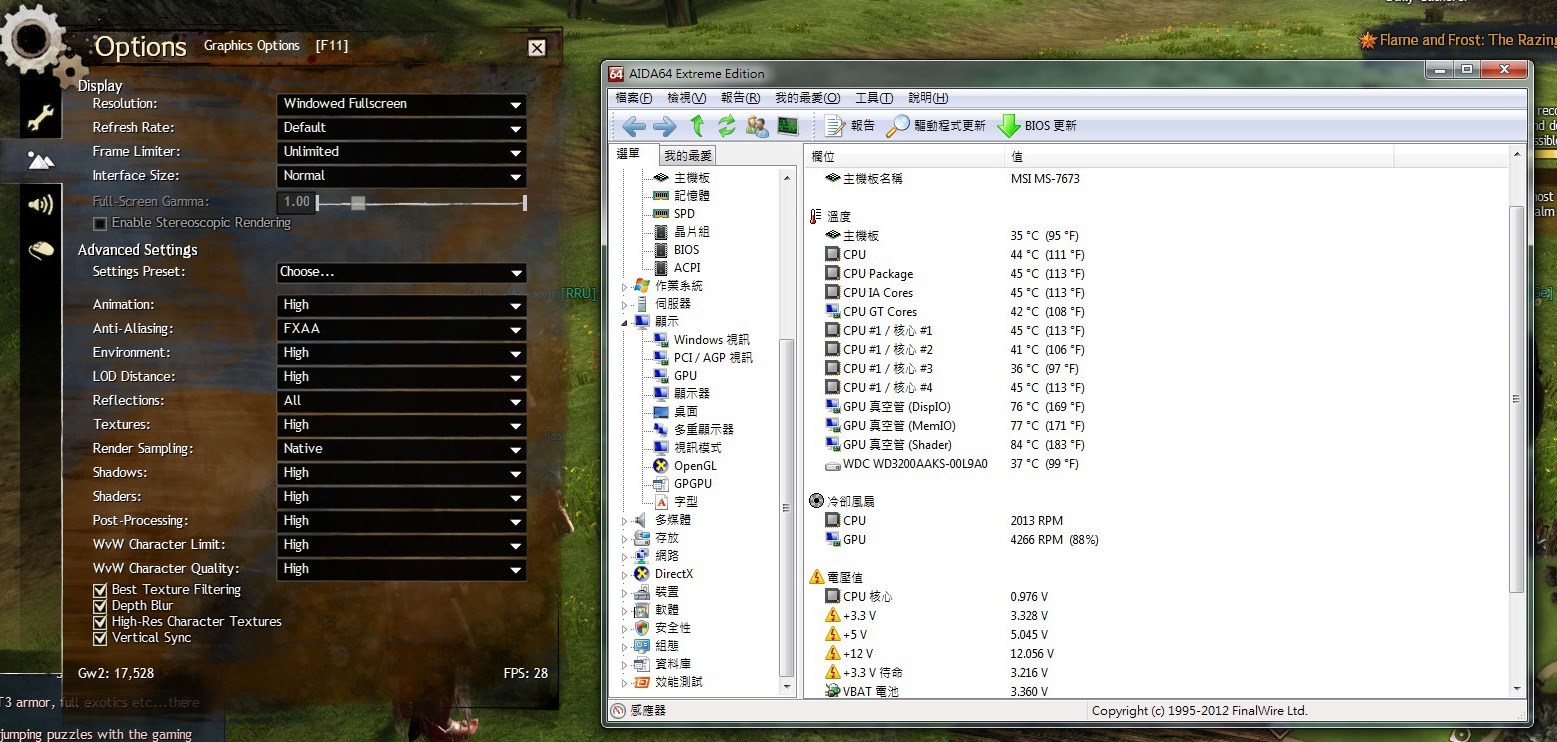This screenshot has width=1557, height=742.
Task: Open the 我的最愛(O) menu
Action: 807,98
